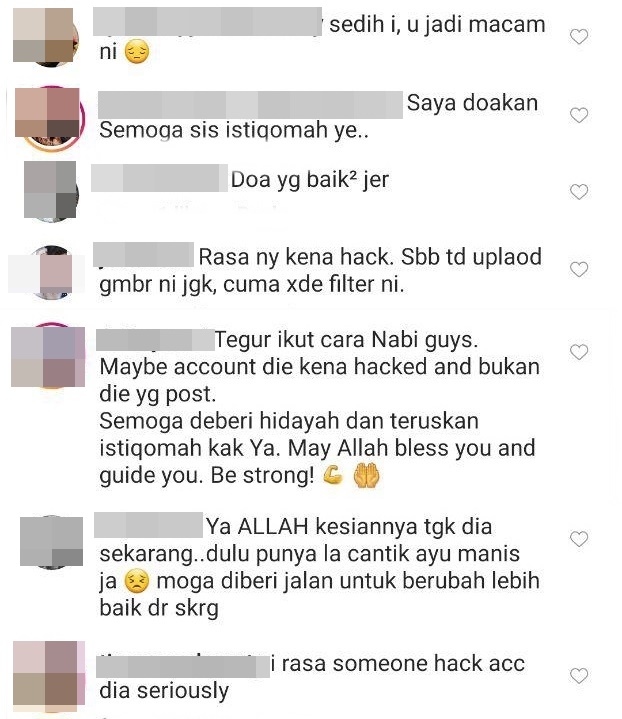Open avatar beside 'Rasa ny kena hack' comment

[50, 272]
